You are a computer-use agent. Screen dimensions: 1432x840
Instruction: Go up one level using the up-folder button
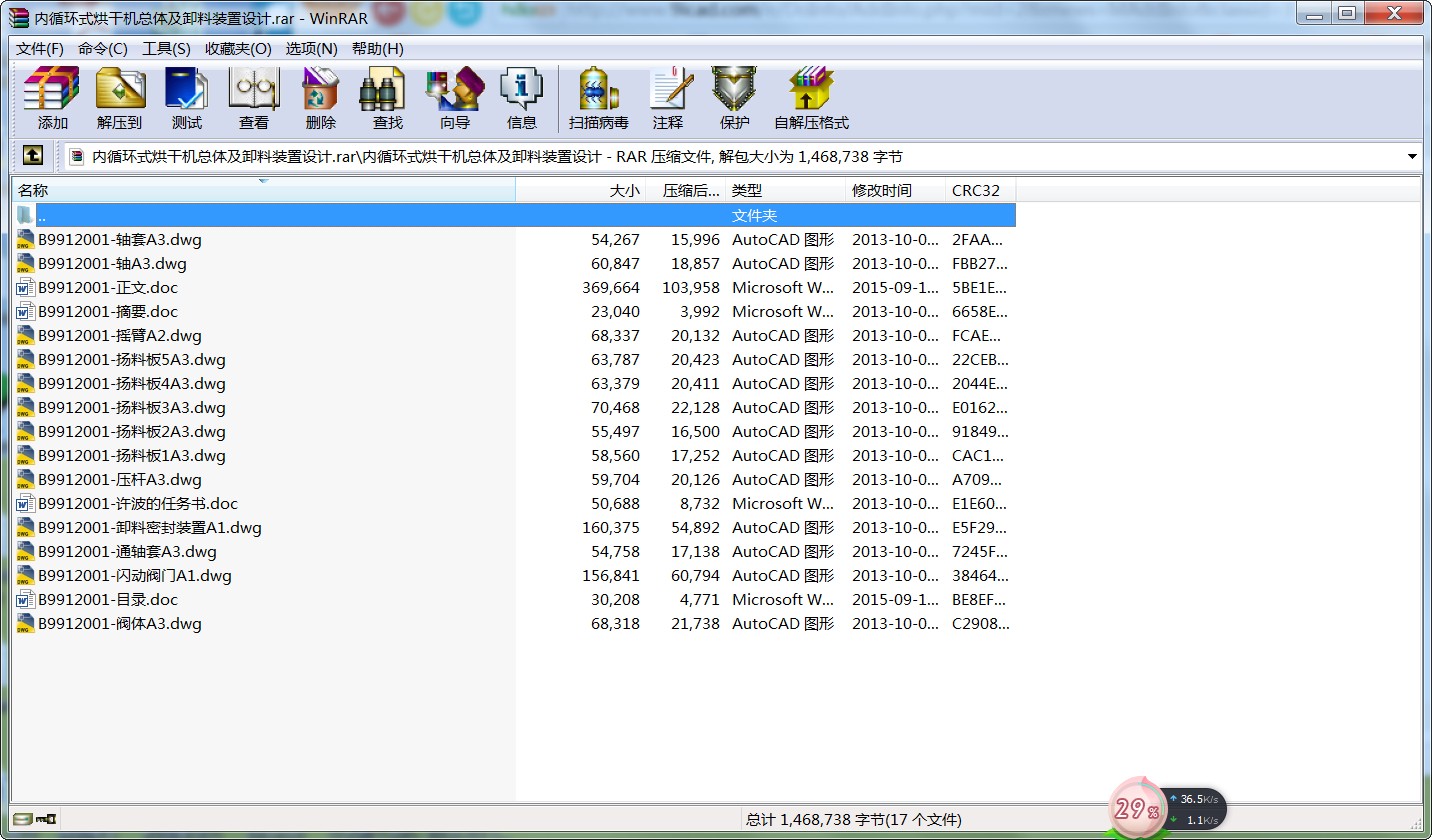click(33, 156)
